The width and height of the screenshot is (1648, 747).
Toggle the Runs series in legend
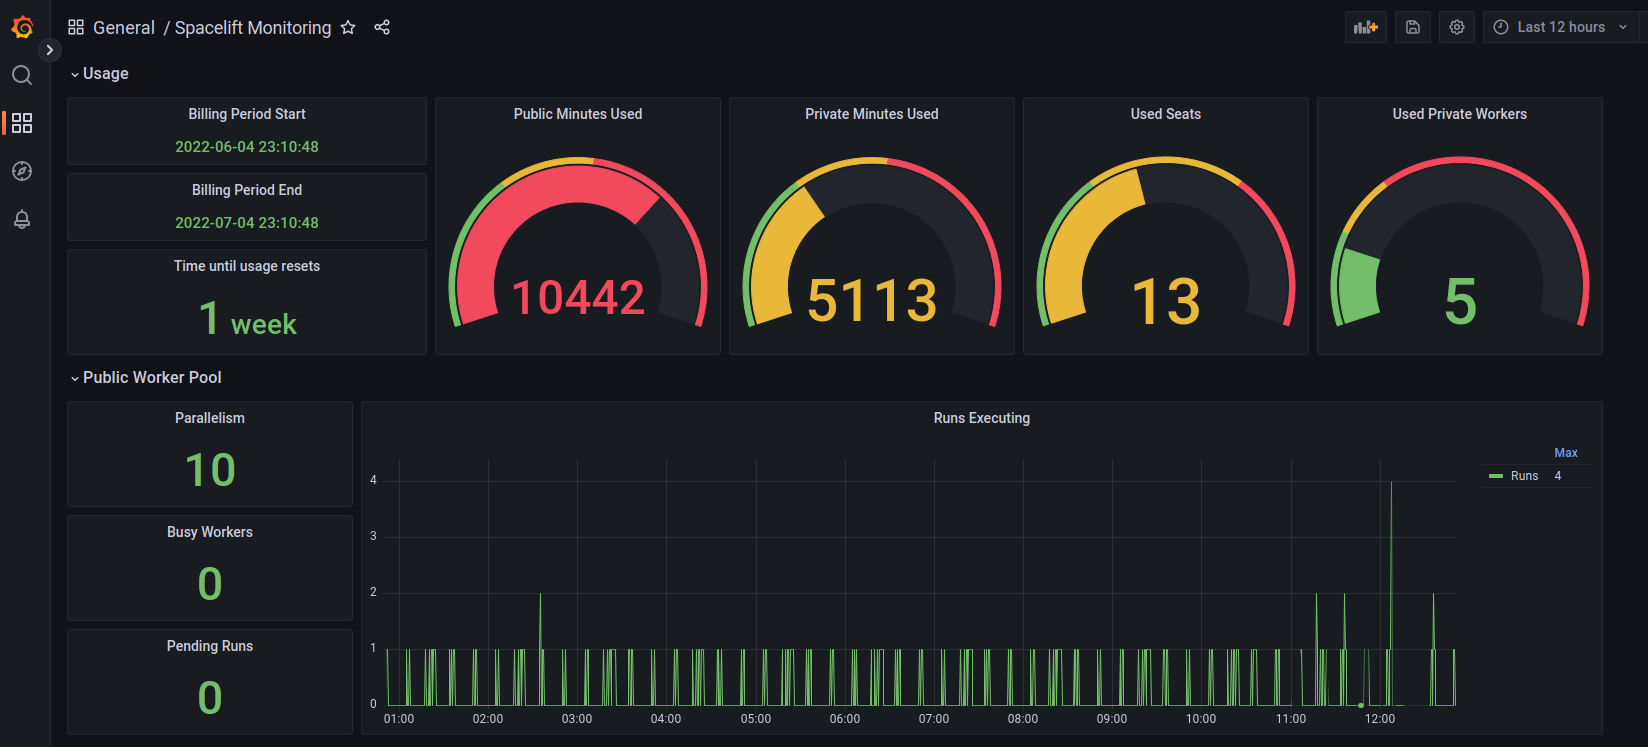[1524, 476]
